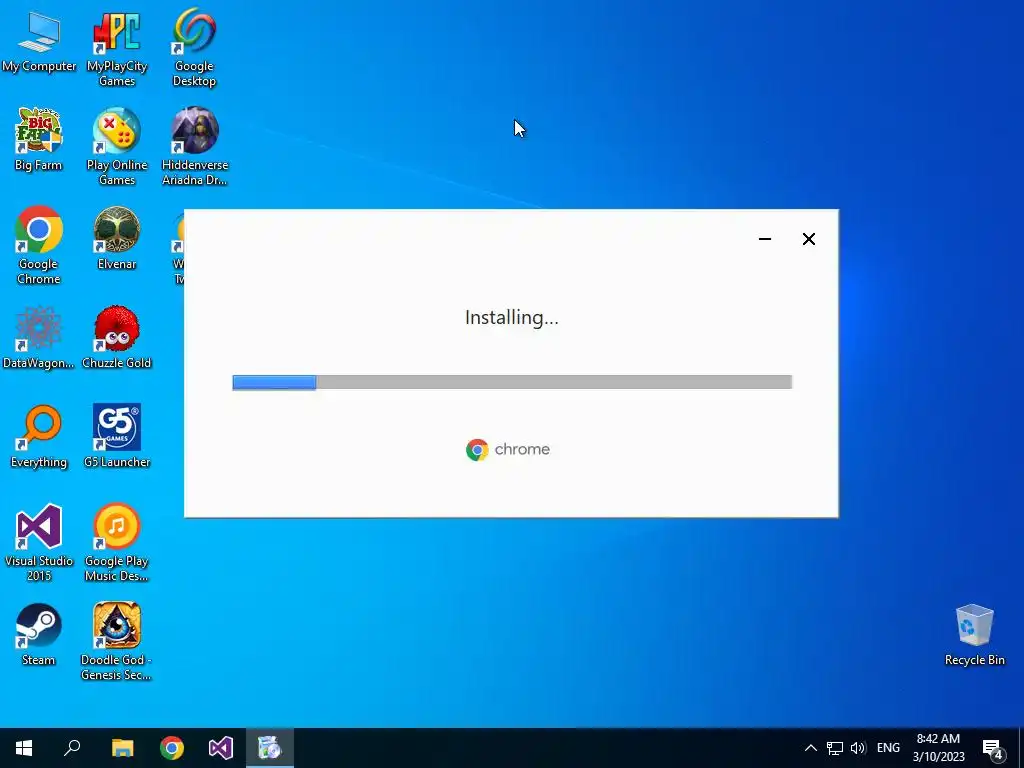Launch Visual Studio 2015 from the desktop

[x=39, y=543]
